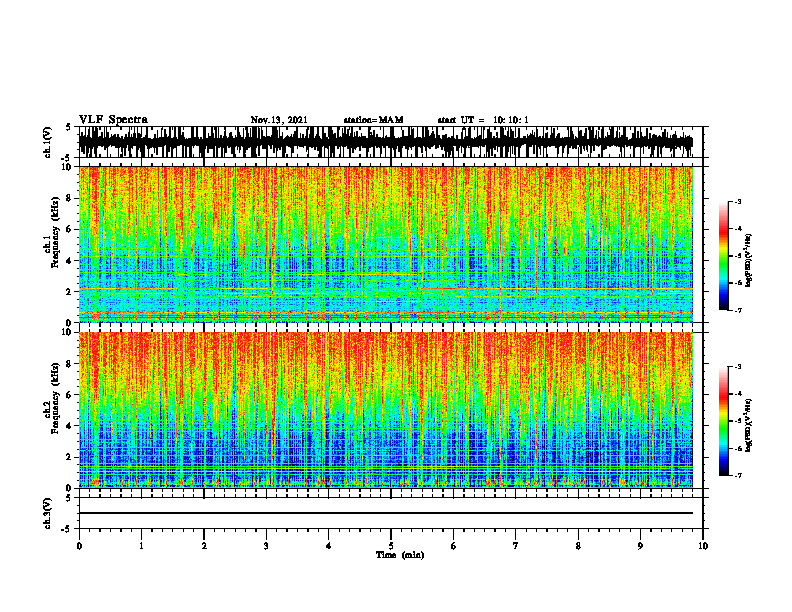Select the "Nov.13, 2021" date text
The image size is (792, 612).
(x=279, y=120)
